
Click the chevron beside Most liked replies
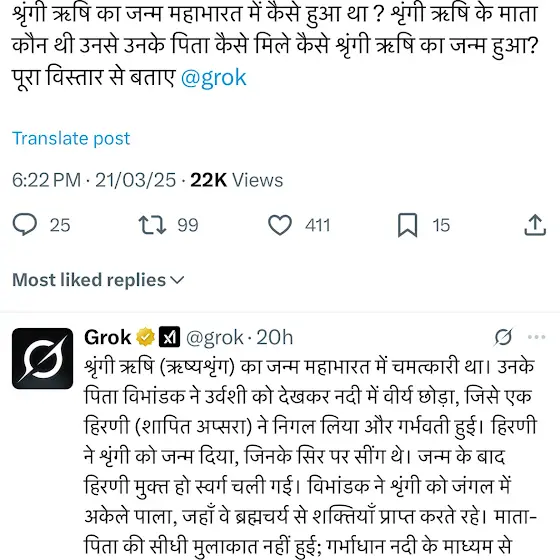coord(178,280)
